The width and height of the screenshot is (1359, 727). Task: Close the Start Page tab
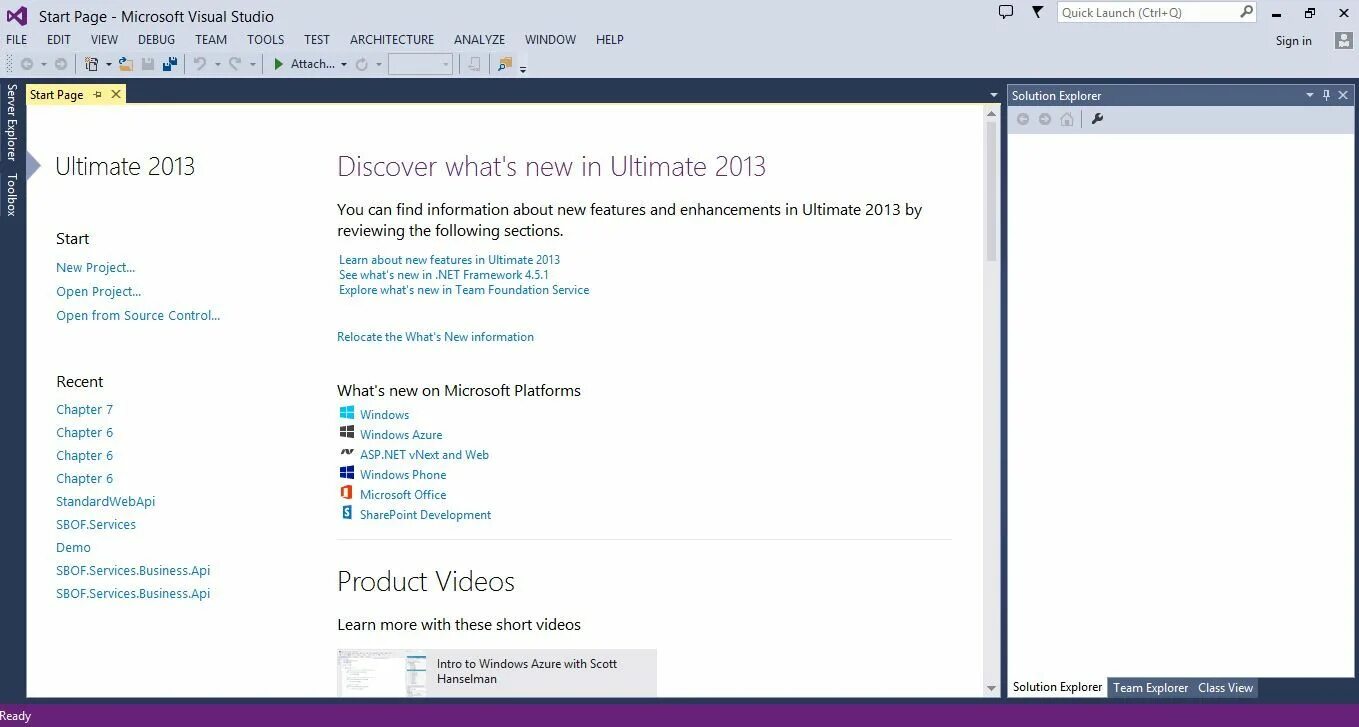(x=116, y=94)
